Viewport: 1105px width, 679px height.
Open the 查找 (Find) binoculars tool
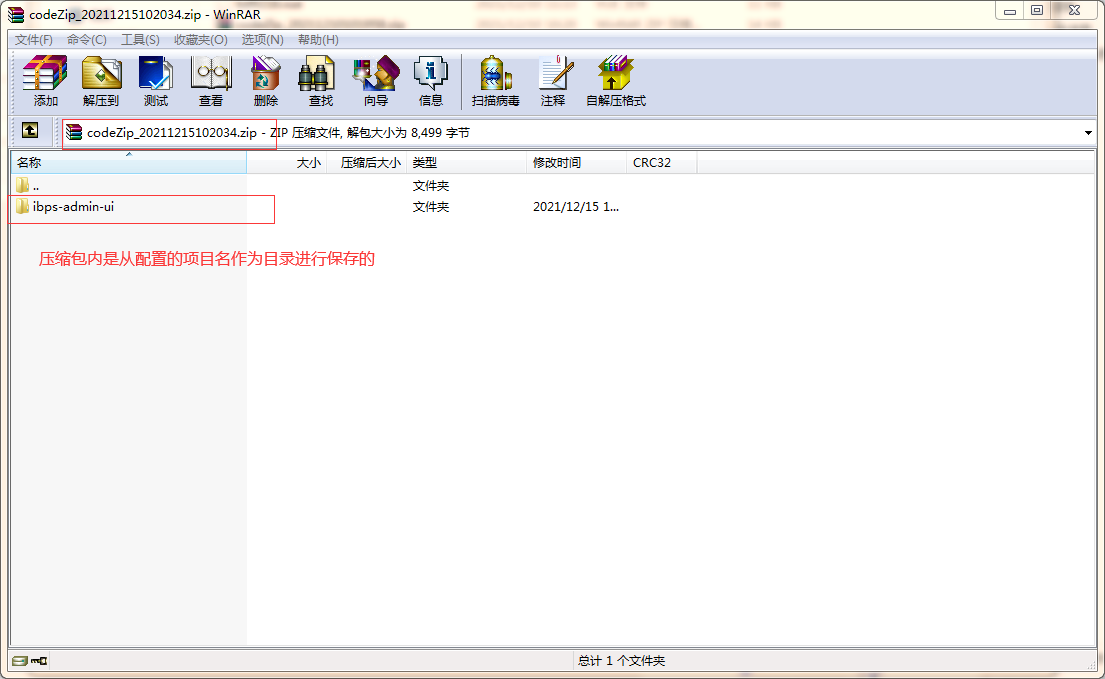coord(320,81)
